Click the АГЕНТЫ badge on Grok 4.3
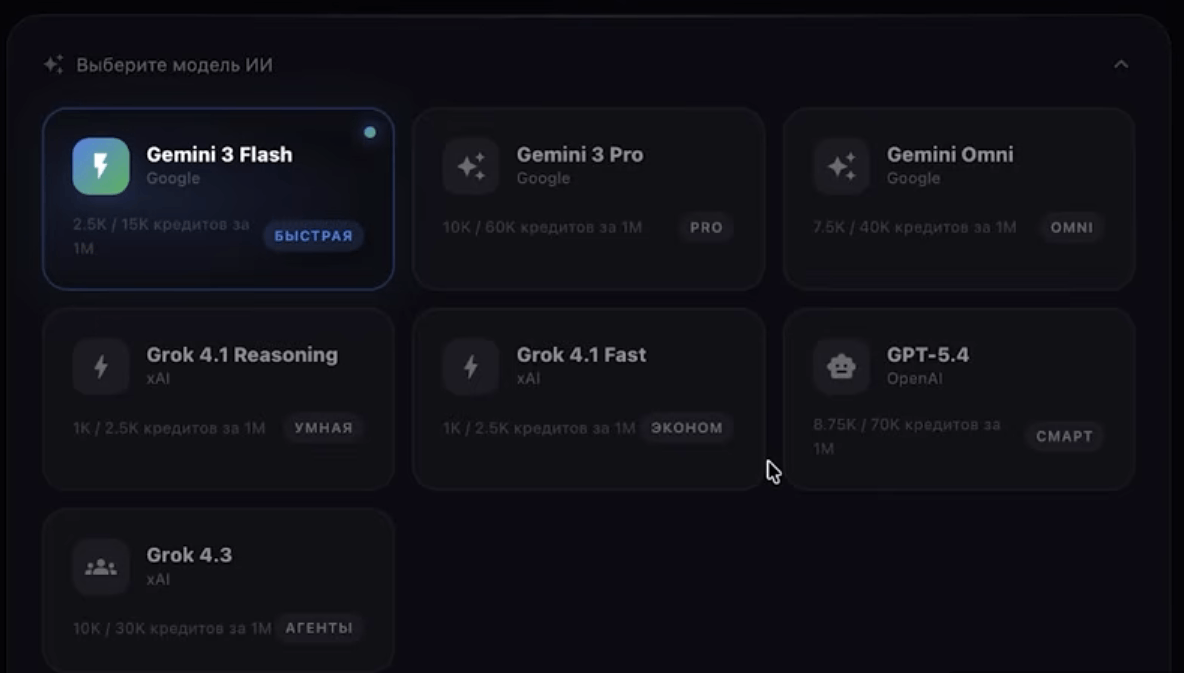The image size is (1184, 673). coord(319,628)
